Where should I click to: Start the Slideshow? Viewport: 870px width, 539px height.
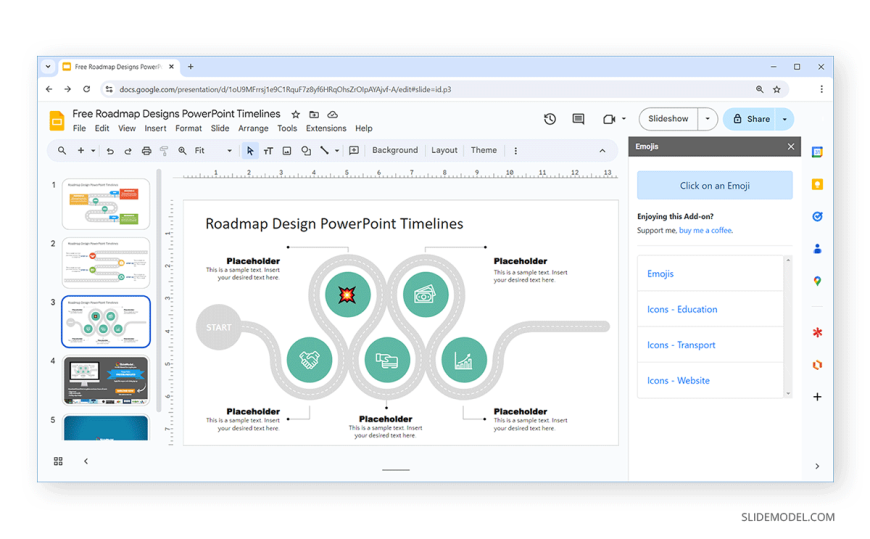(668, 119)
